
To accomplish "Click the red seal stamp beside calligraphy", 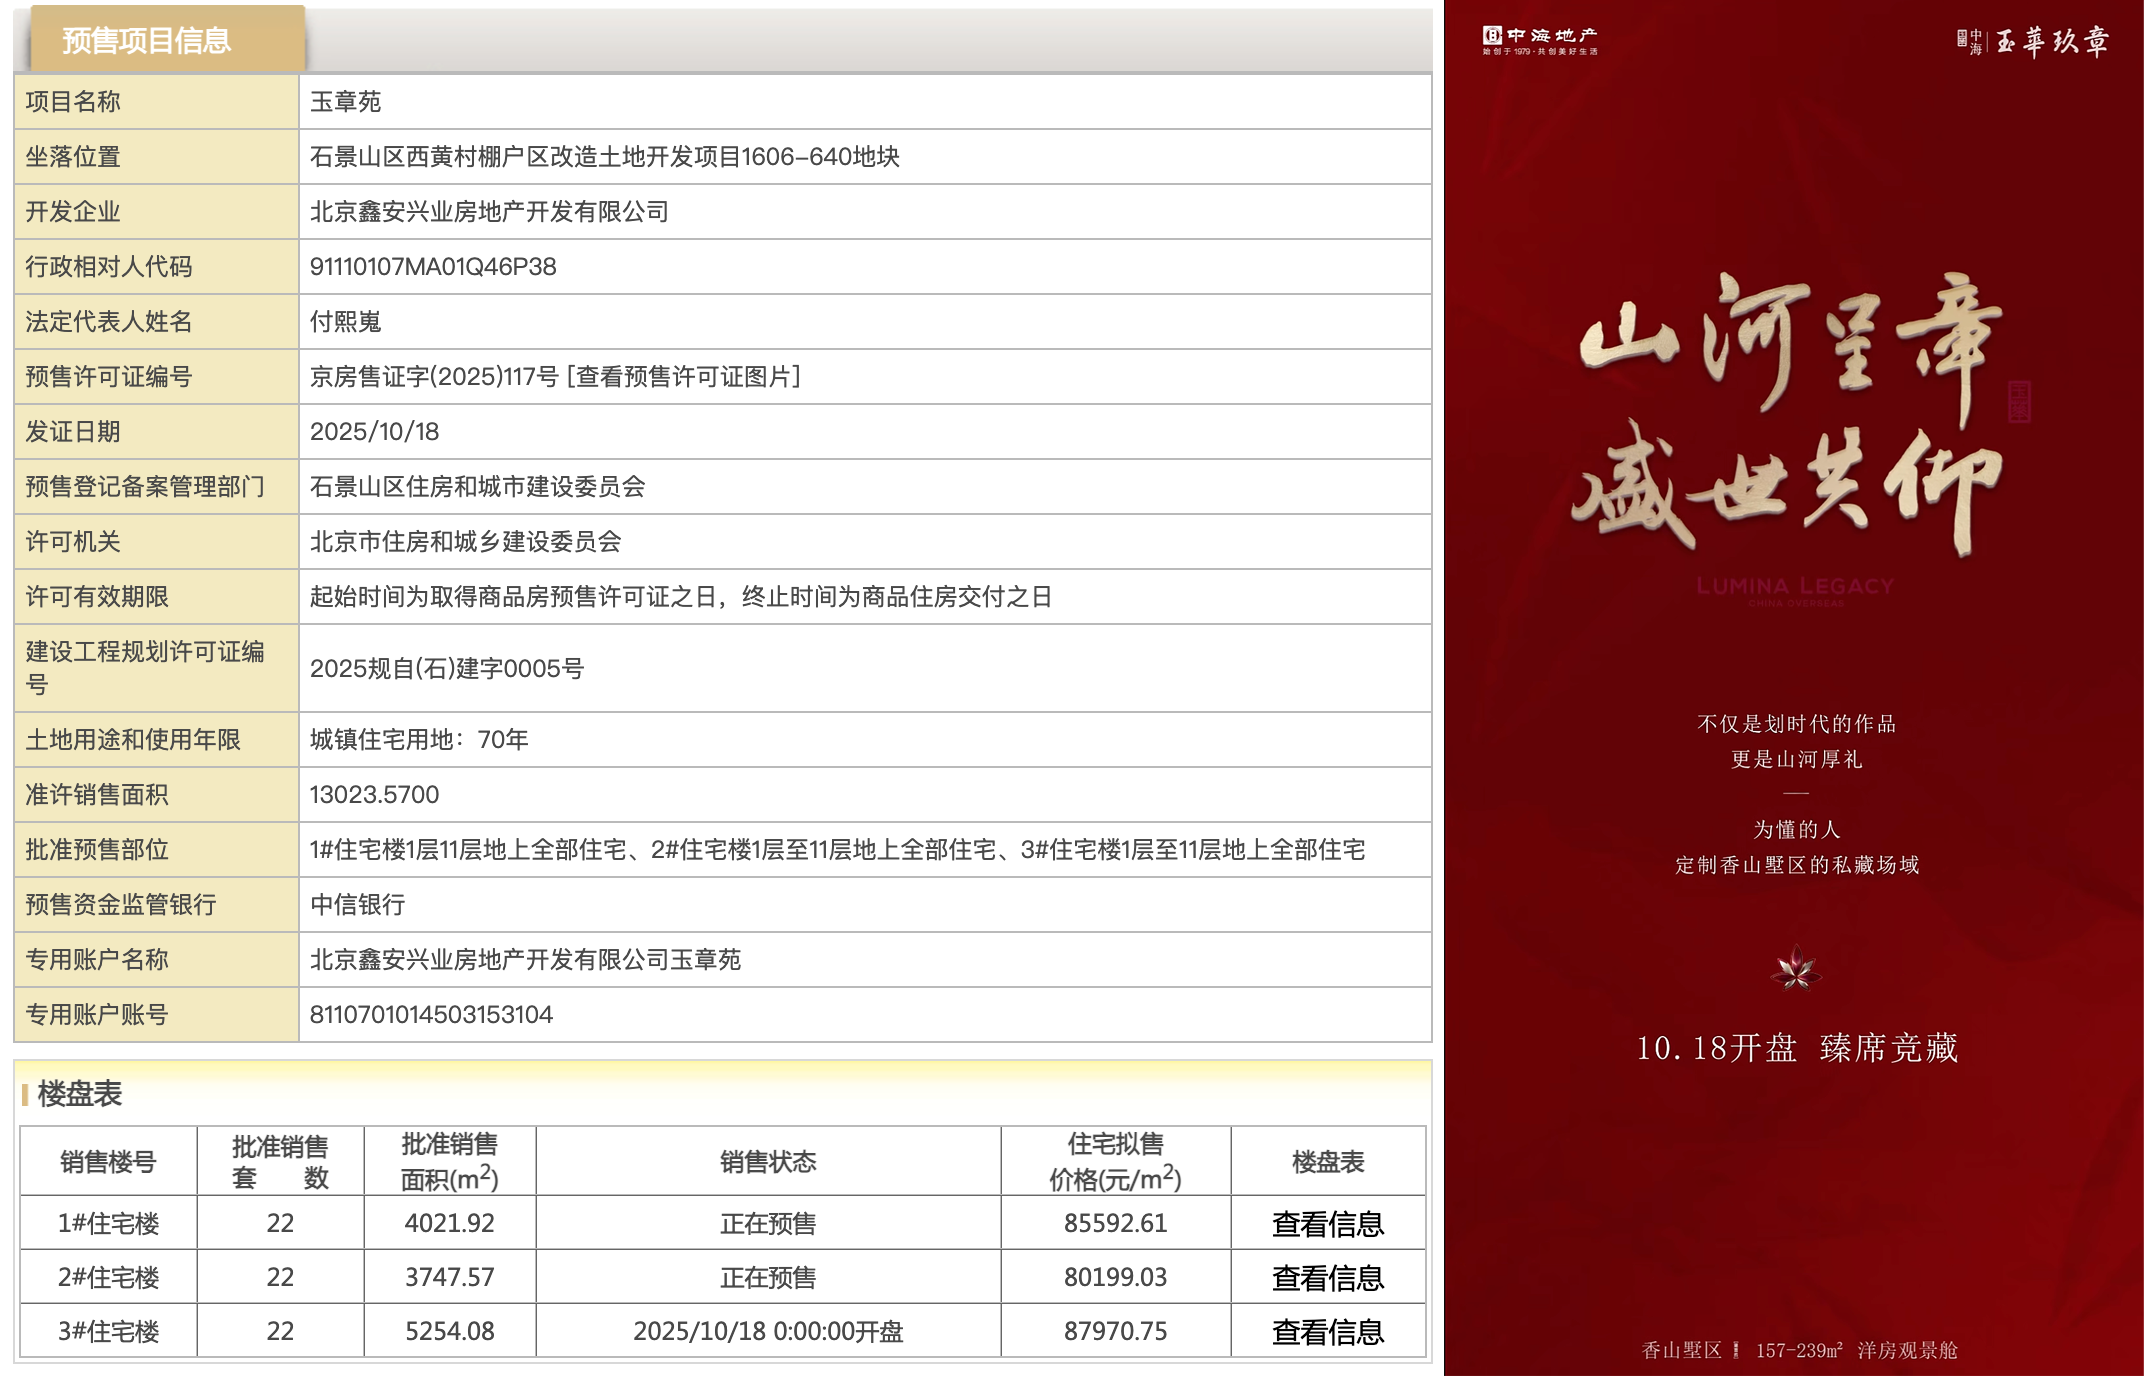I will point(2019,401).
